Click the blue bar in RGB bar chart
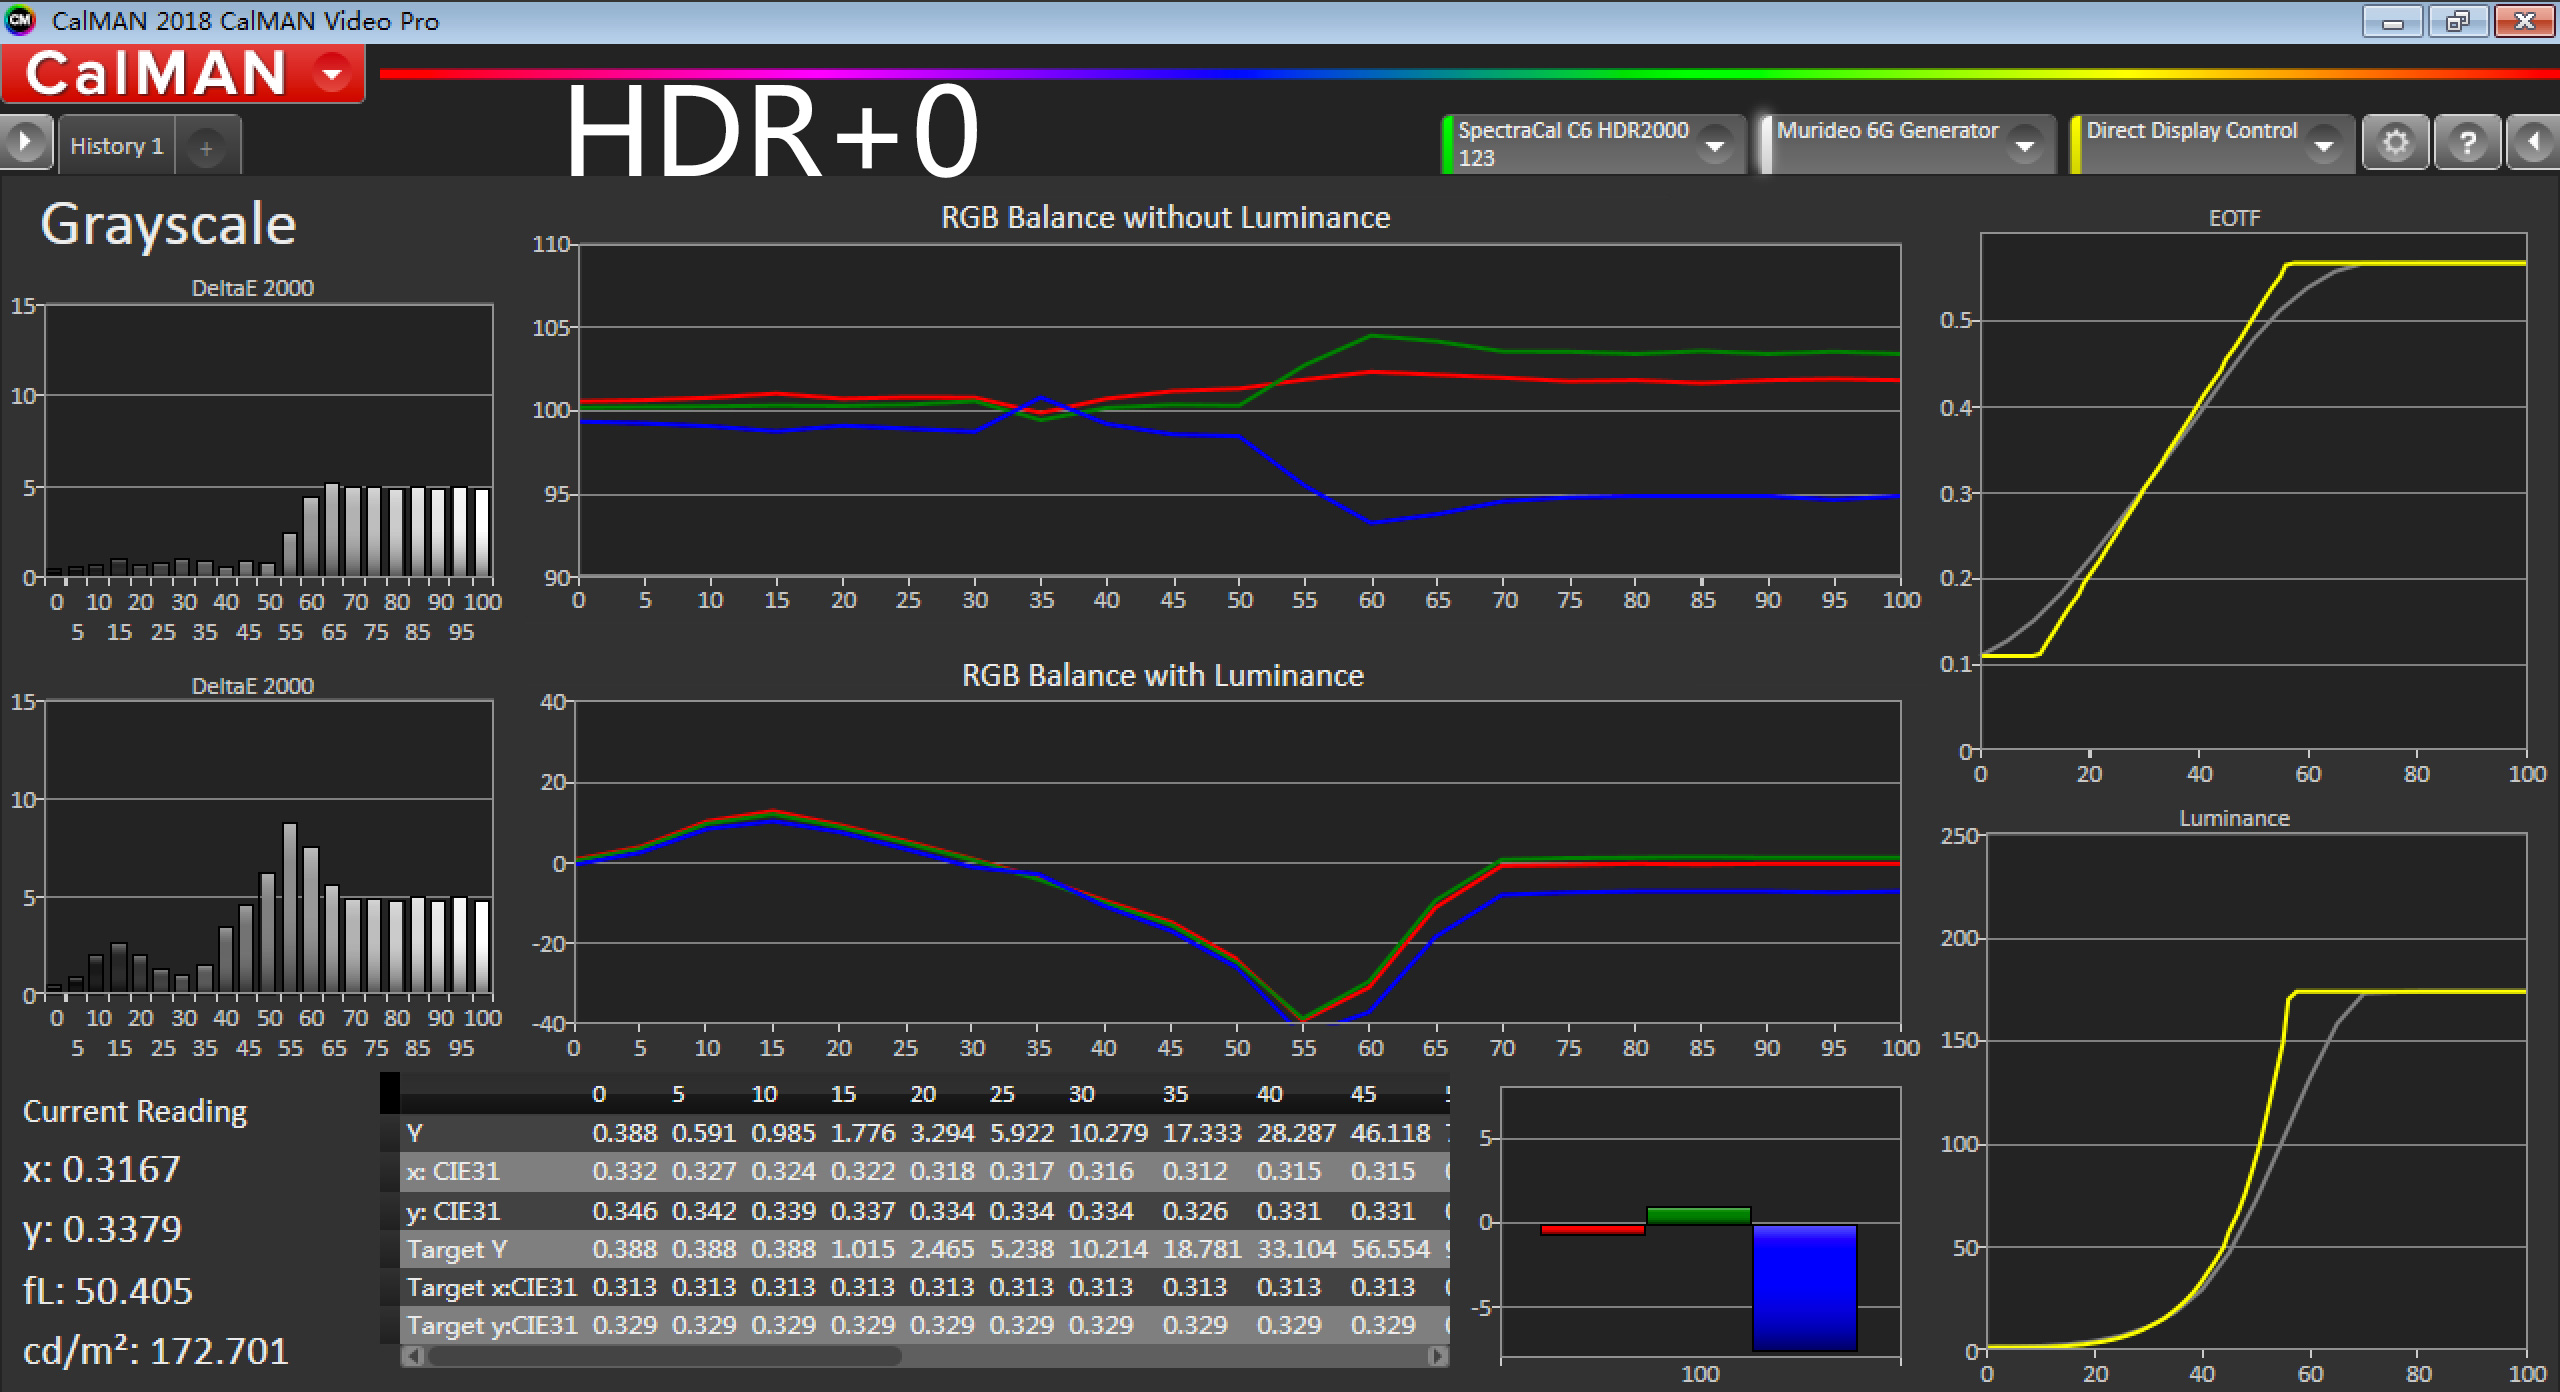The height and width of the screenshot is (1392, 2560). pos(1805,1287)
